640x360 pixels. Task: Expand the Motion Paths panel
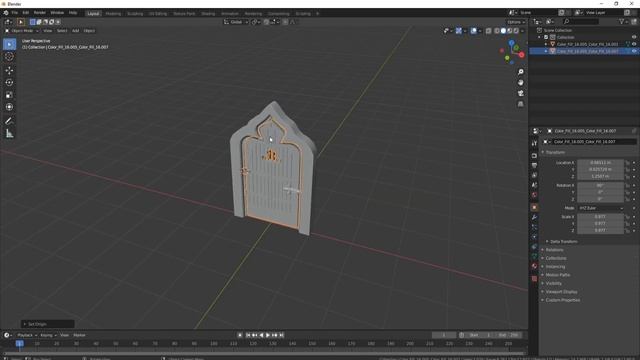tap(558, 275)
